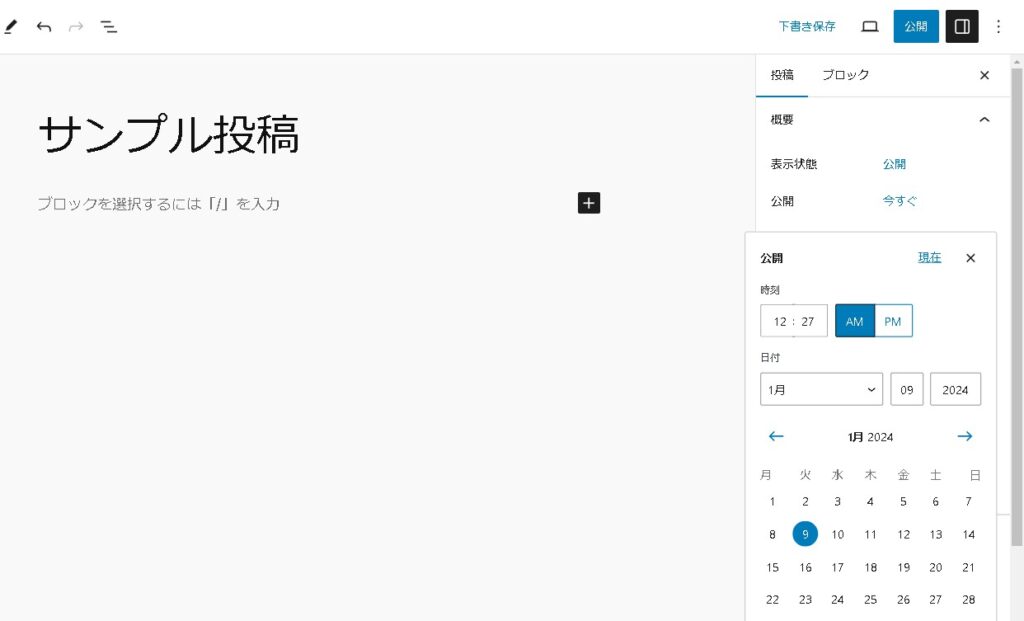Select day 17 in the calendar

click(x=838, y=567)
